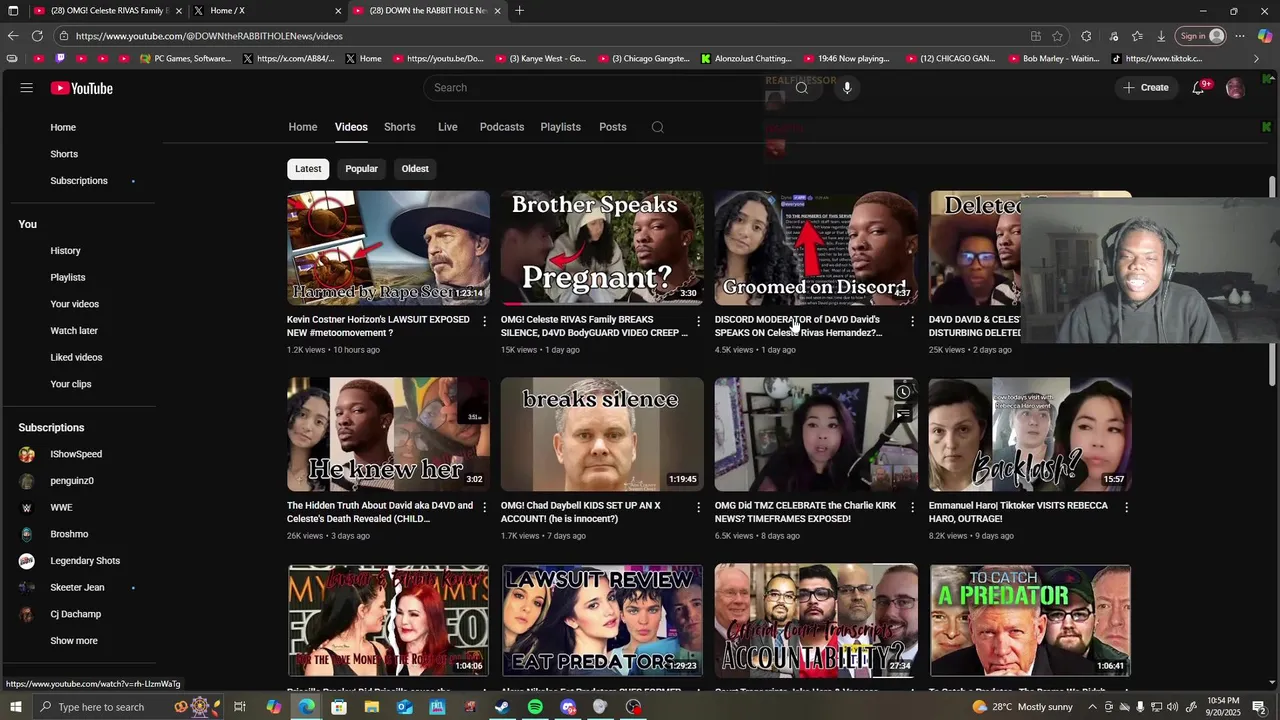This screenshot has height=720, width=1280.
Task: Add to Watch later on Kirk news thumbnail
Action: (x=903, y=392)
